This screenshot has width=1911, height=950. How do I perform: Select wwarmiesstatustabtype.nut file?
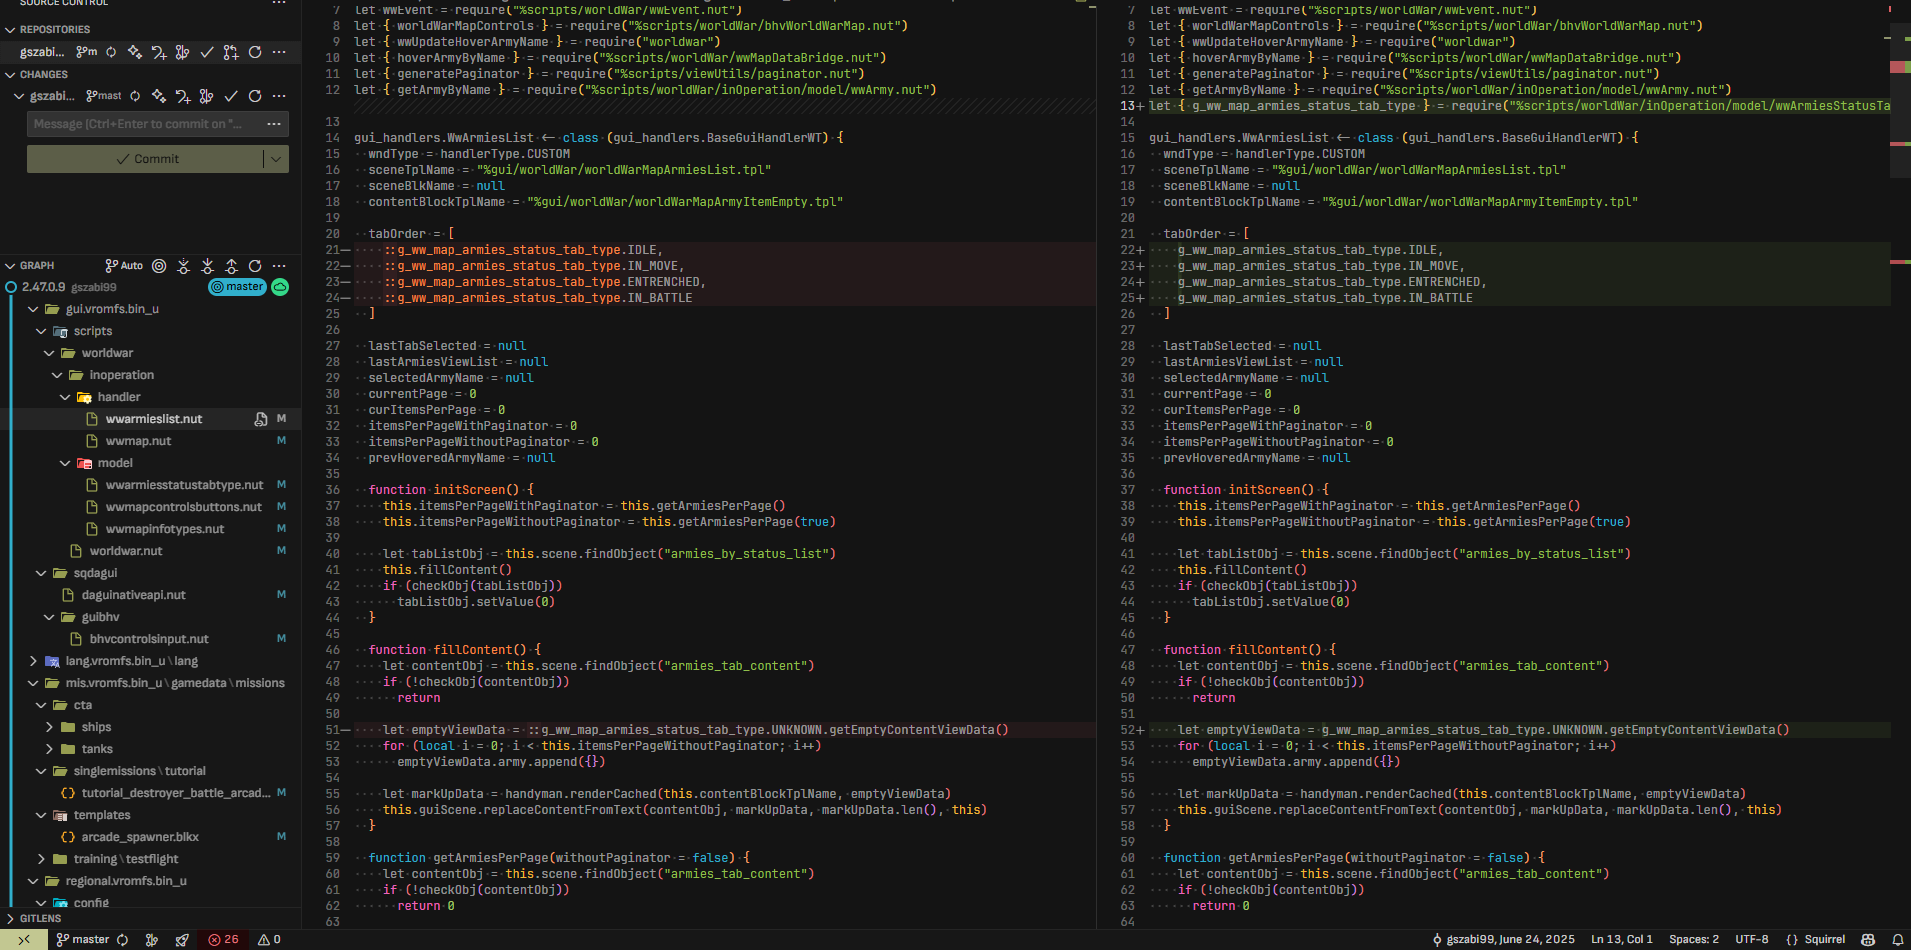[x=185, y=485]
